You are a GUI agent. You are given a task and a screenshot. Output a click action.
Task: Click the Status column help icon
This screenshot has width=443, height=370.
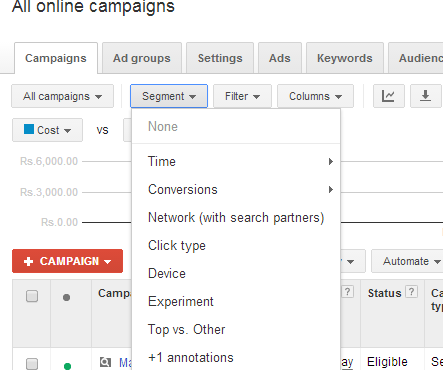412,292
